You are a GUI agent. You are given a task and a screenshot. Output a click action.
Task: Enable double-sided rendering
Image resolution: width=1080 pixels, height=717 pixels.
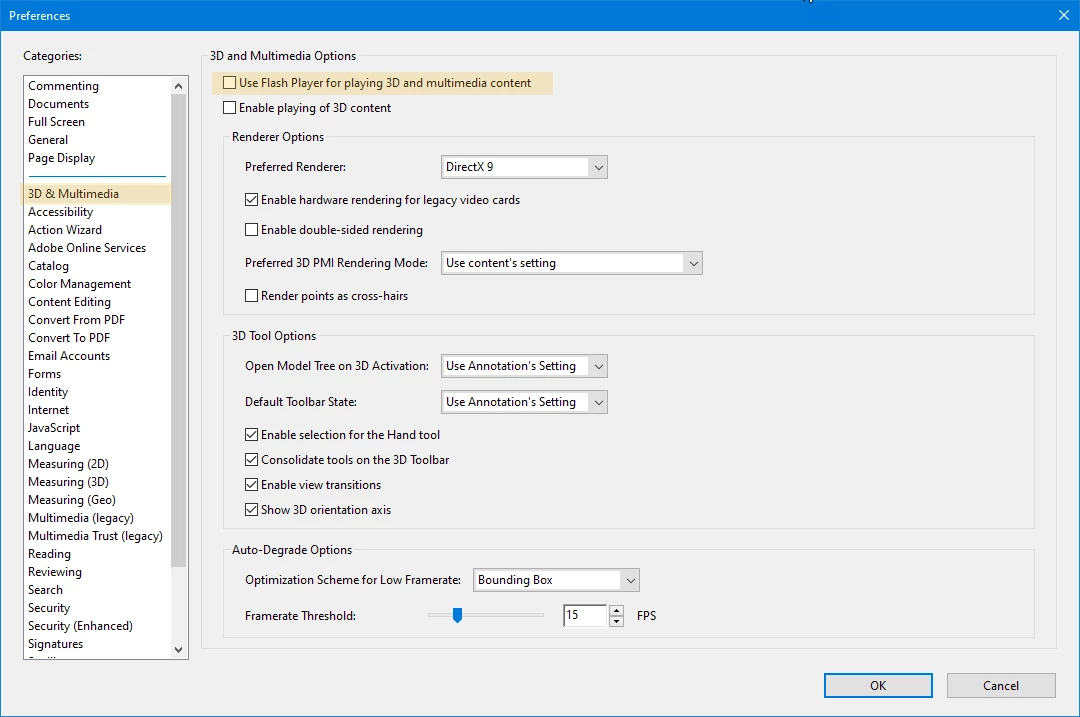[x=251, y=231]
